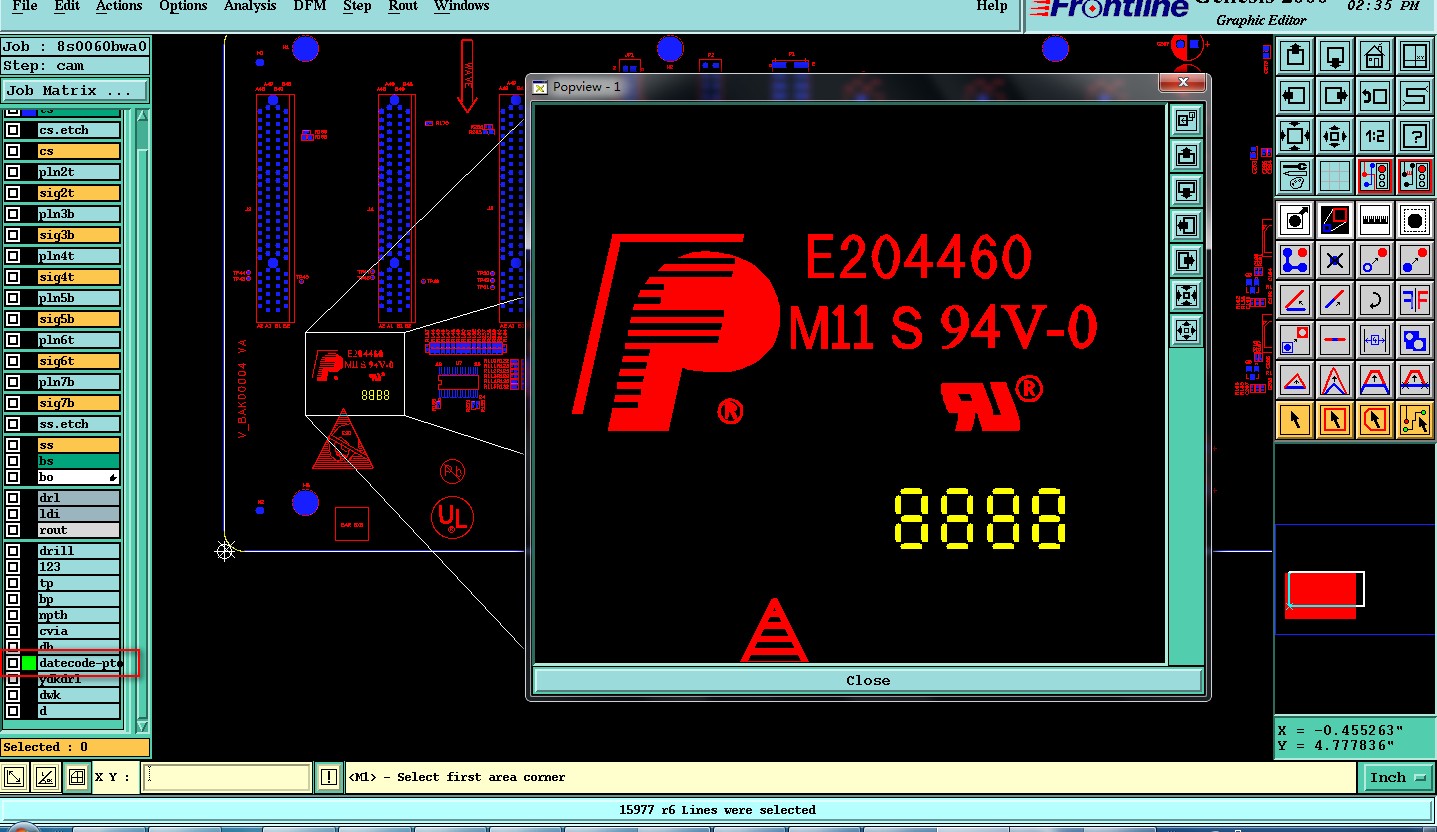The width and height of the screenshot is (1437, 832).
Task: Toggle the sig2t layer checkbox
Action: 13,193
